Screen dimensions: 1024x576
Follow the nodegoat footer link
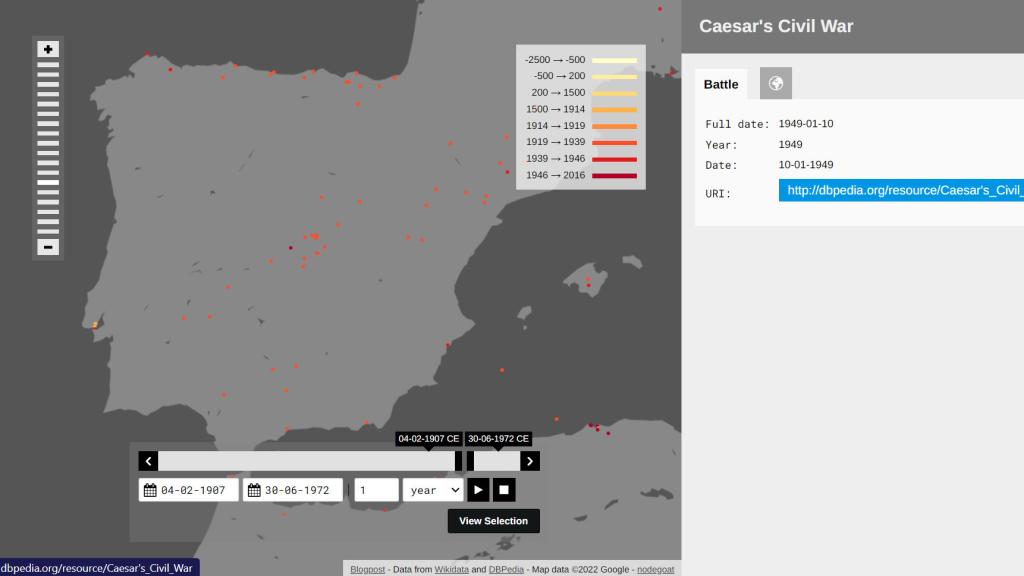click(x=655, y=570)
